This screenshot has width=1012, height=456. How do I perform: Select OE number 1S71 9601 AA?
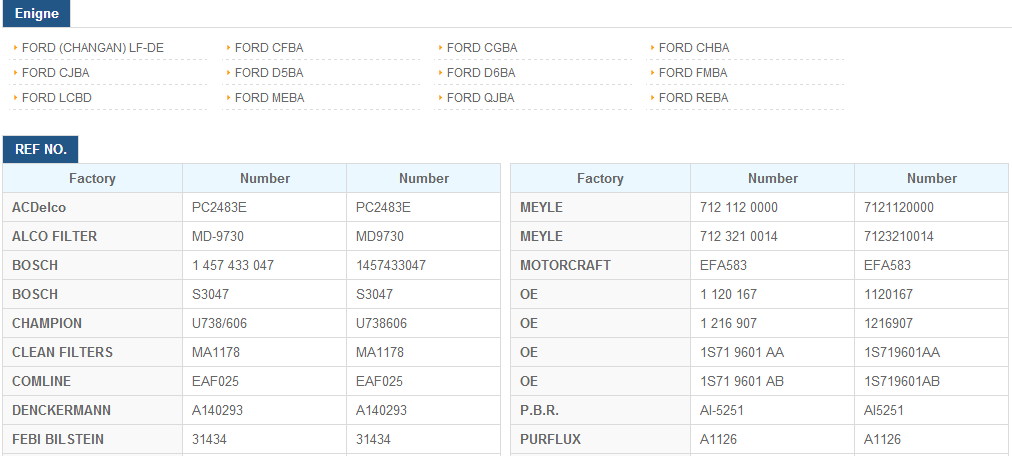742,352
